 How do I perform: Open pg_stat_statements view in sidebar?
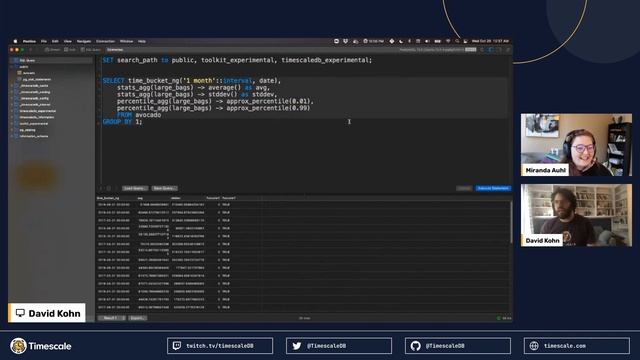pos(37,79)
